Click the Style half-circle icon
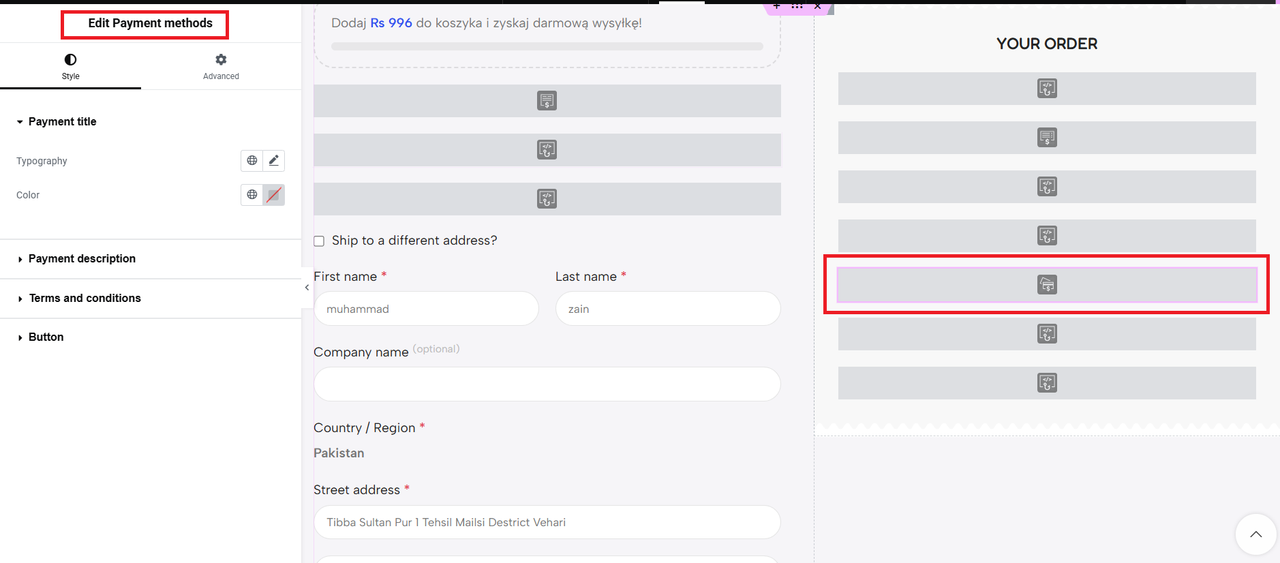 click(x=70, y=60)
